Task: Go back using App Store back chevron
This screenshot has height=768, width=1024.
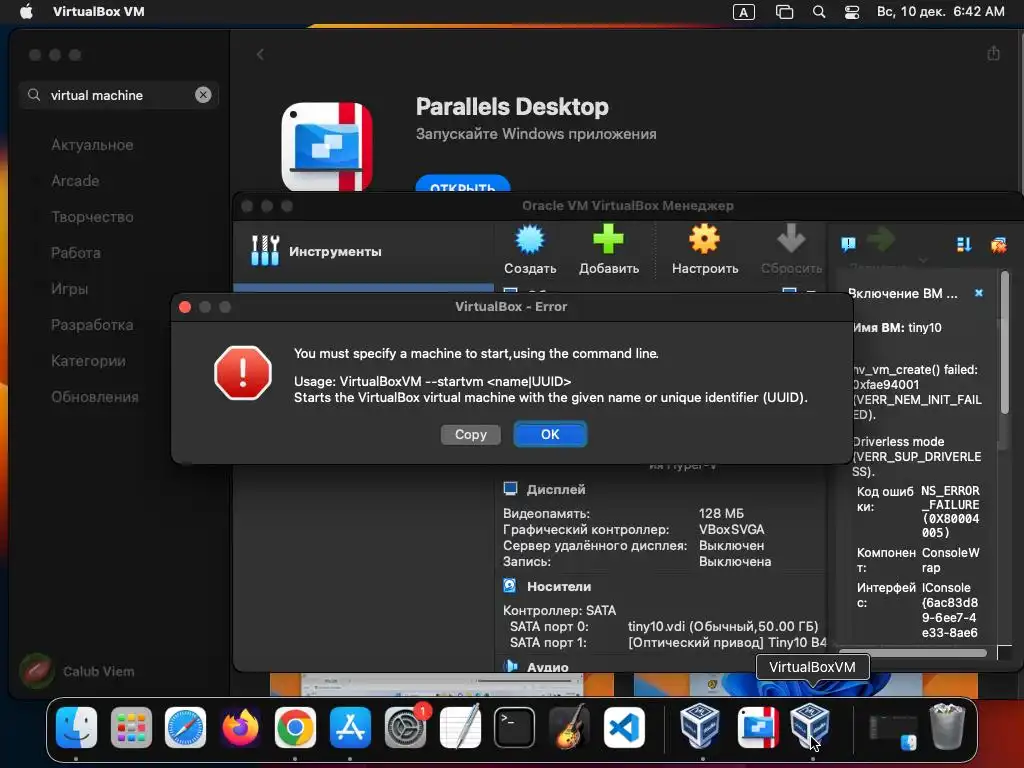Action: 261,54
